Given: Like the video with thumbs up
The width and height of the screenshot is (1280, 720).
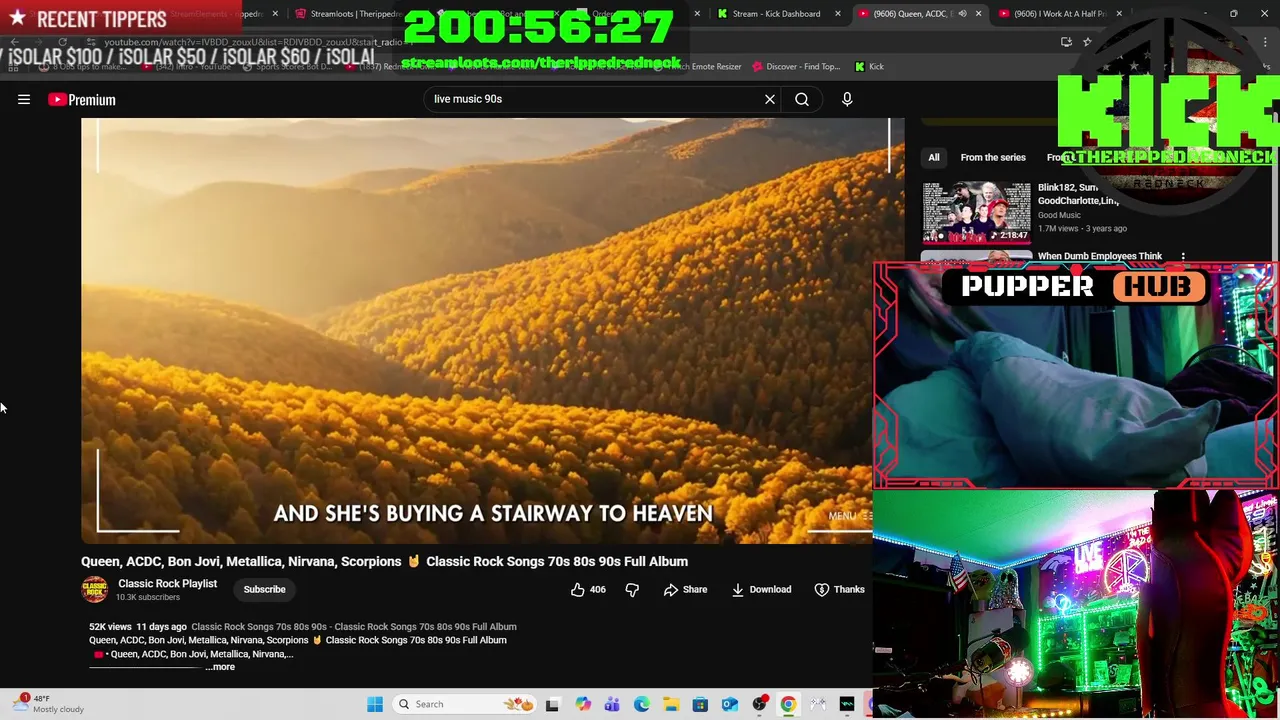Looking at the screenshot, I should pos(588,589).
